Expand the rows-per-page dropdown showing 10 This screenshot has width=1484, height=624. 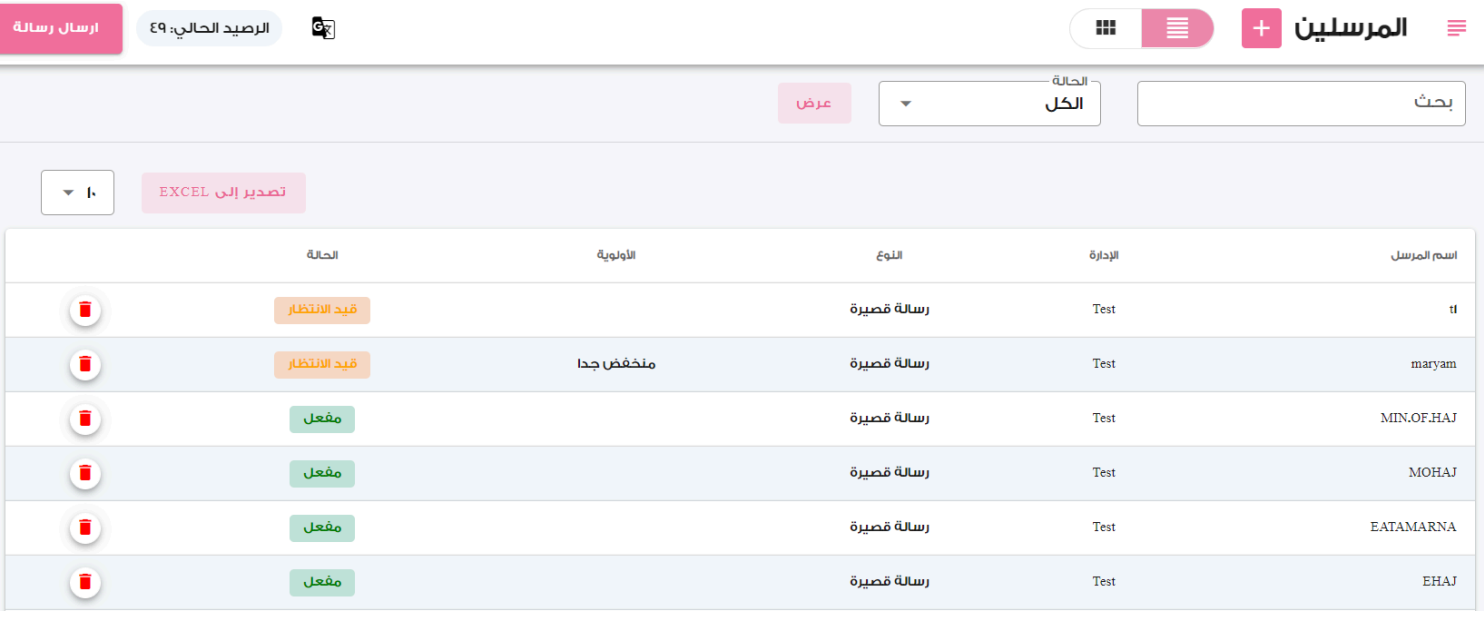pos(77,193)
